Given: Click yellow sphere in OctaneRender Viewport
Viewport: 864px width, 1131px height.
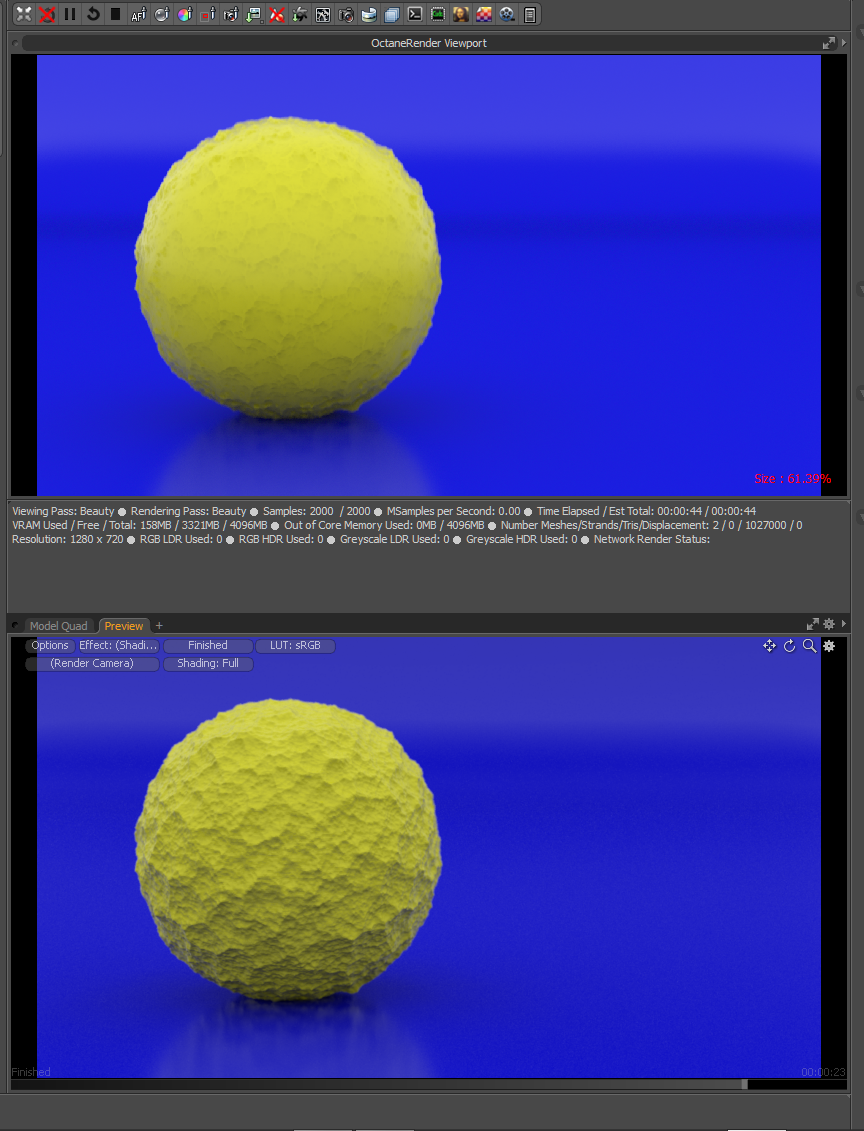Looking at the screenshot, I should pyautogui.click(x=288, y=268).
